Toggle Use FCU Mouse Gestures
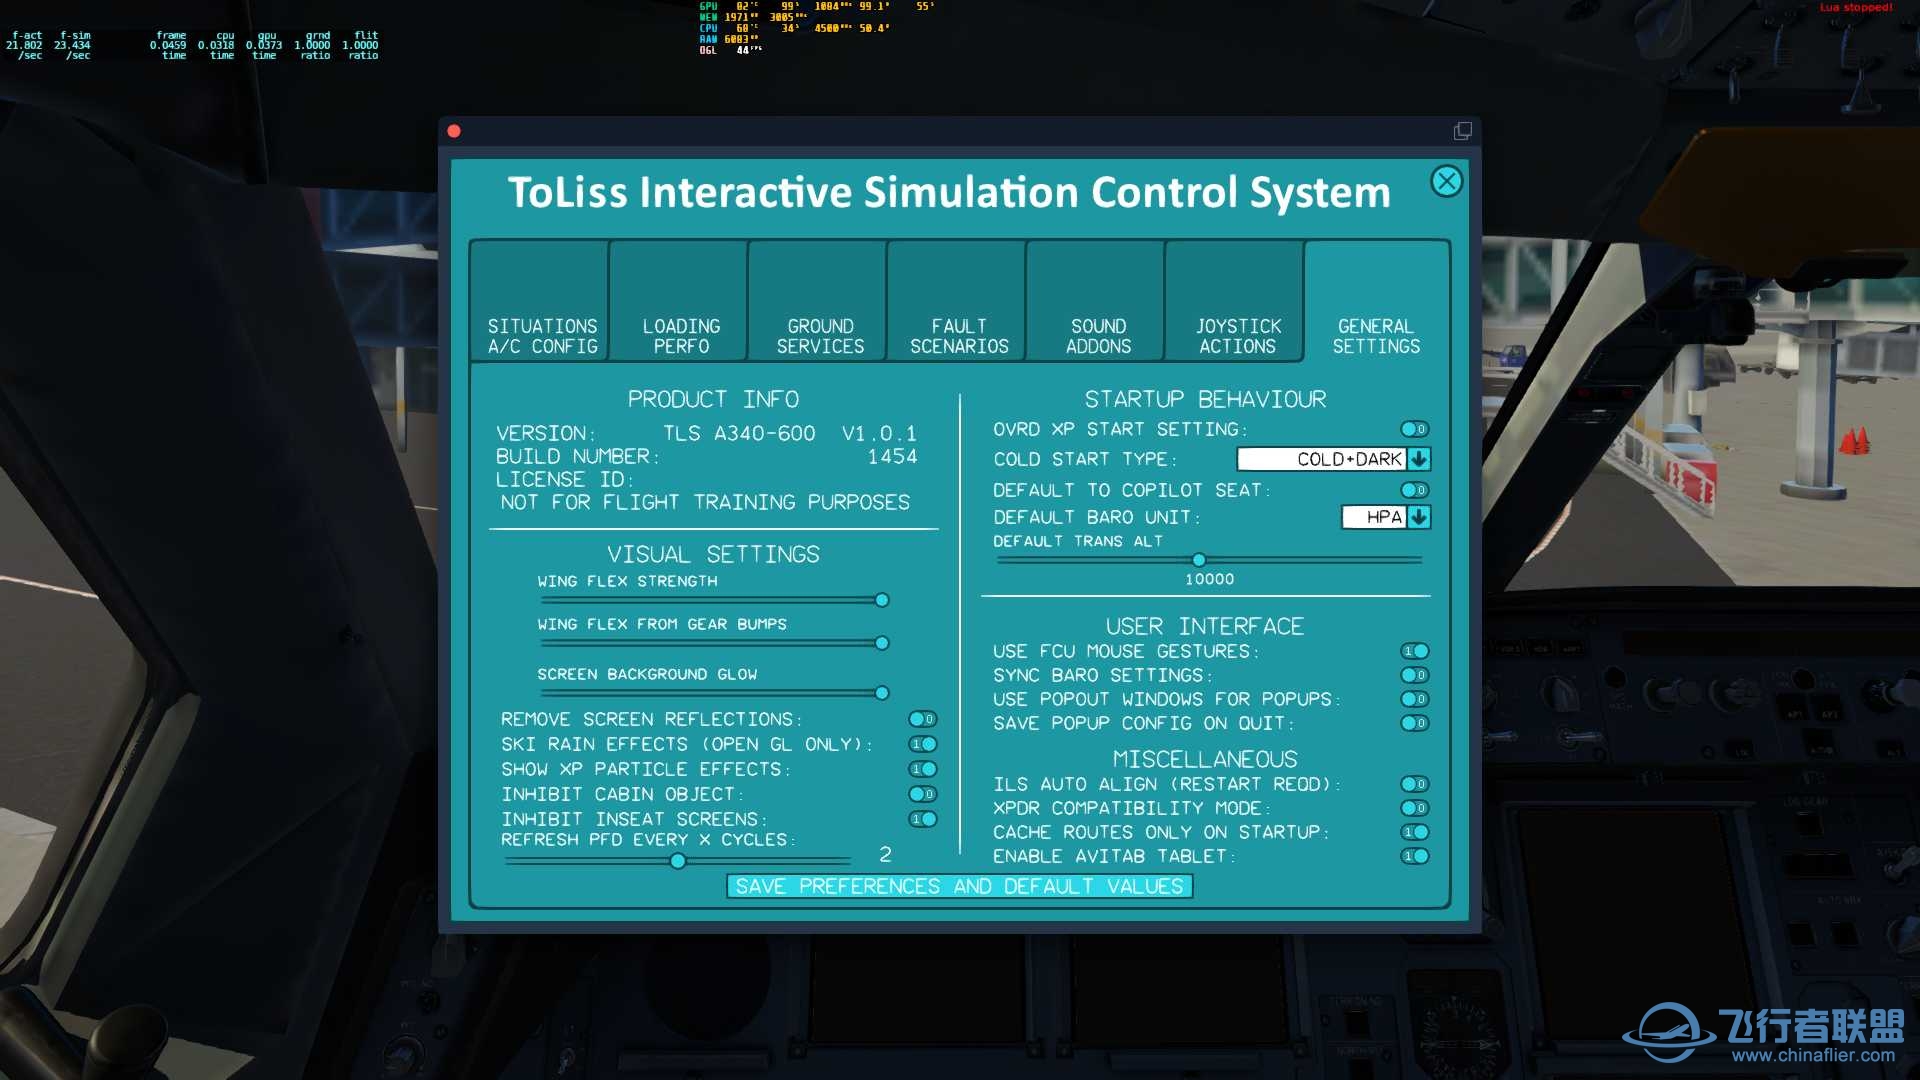The height and width of the screenshot is (1080, 1920). 1414,651
